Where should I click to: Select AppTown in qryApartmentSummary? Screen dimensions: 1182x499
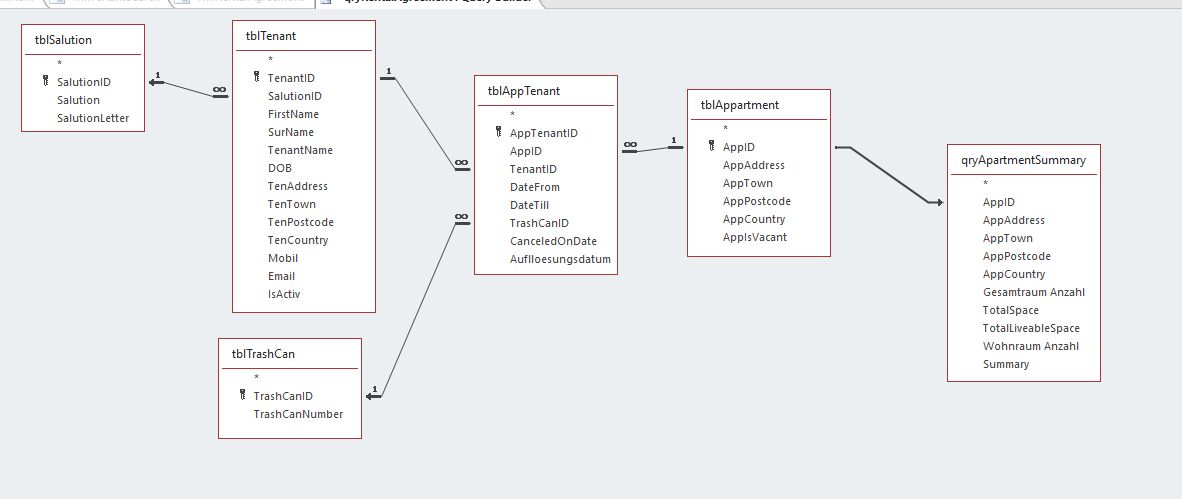click(1008, 238)
